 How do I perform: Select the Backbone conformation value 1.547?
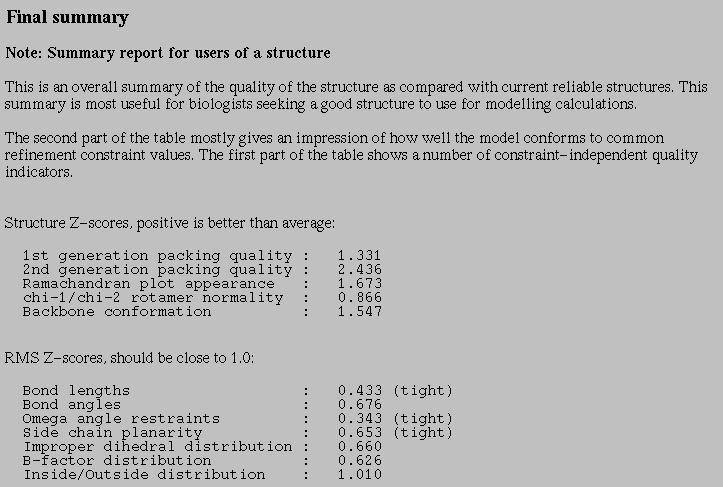coord(360,312)
